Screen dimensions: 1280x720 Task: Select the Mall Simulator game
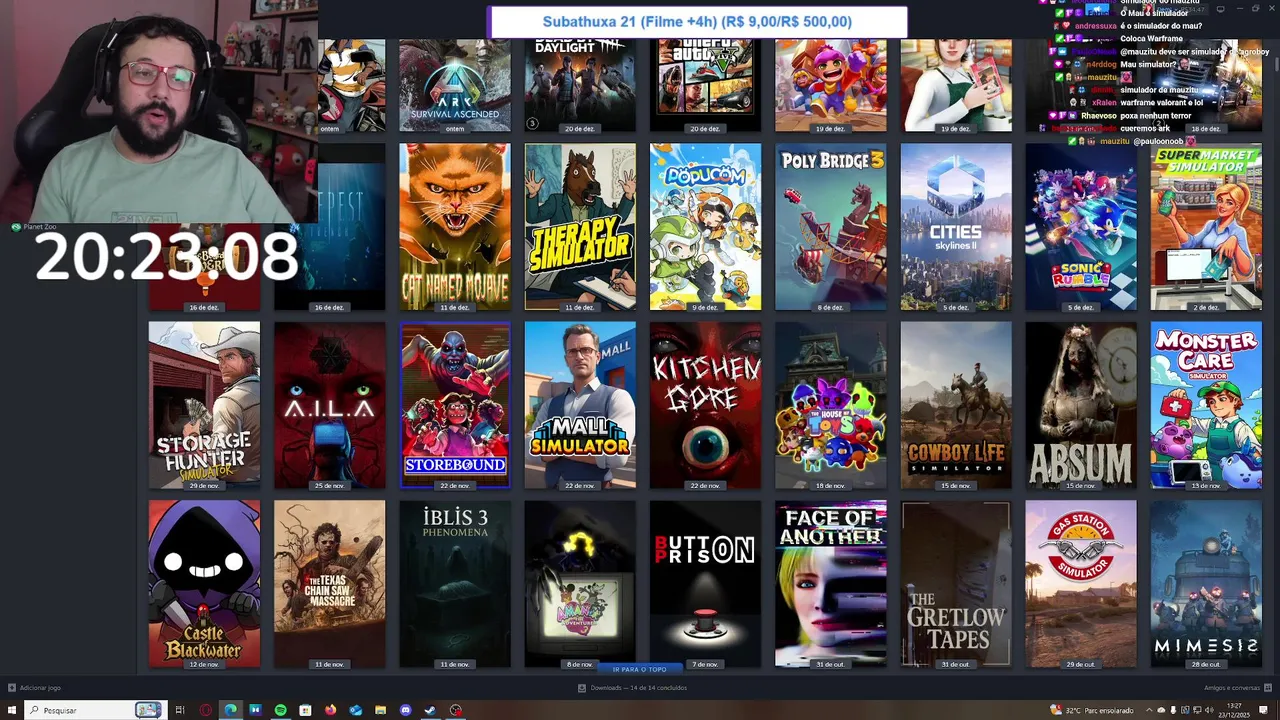coord(580,405)
